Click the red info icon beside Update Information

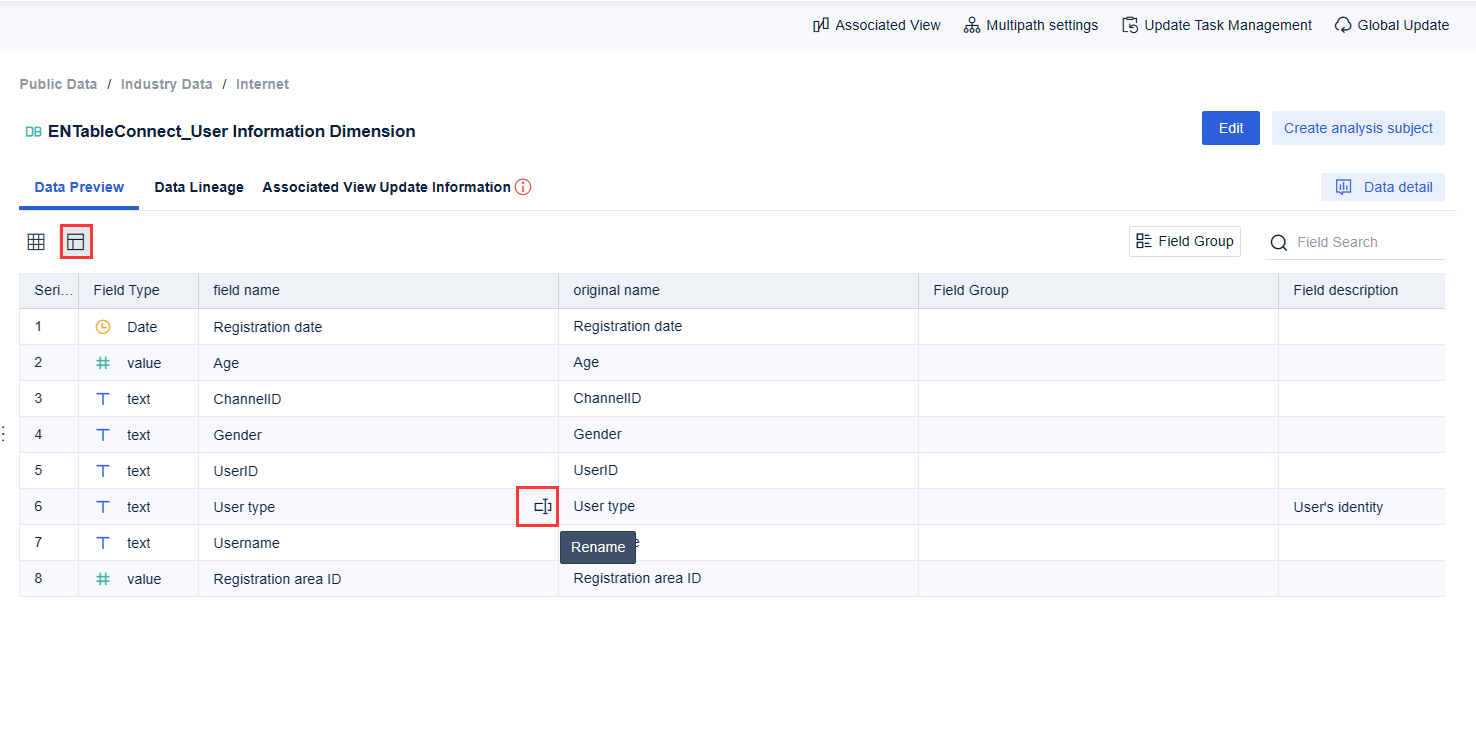click(x=523, y=187)
